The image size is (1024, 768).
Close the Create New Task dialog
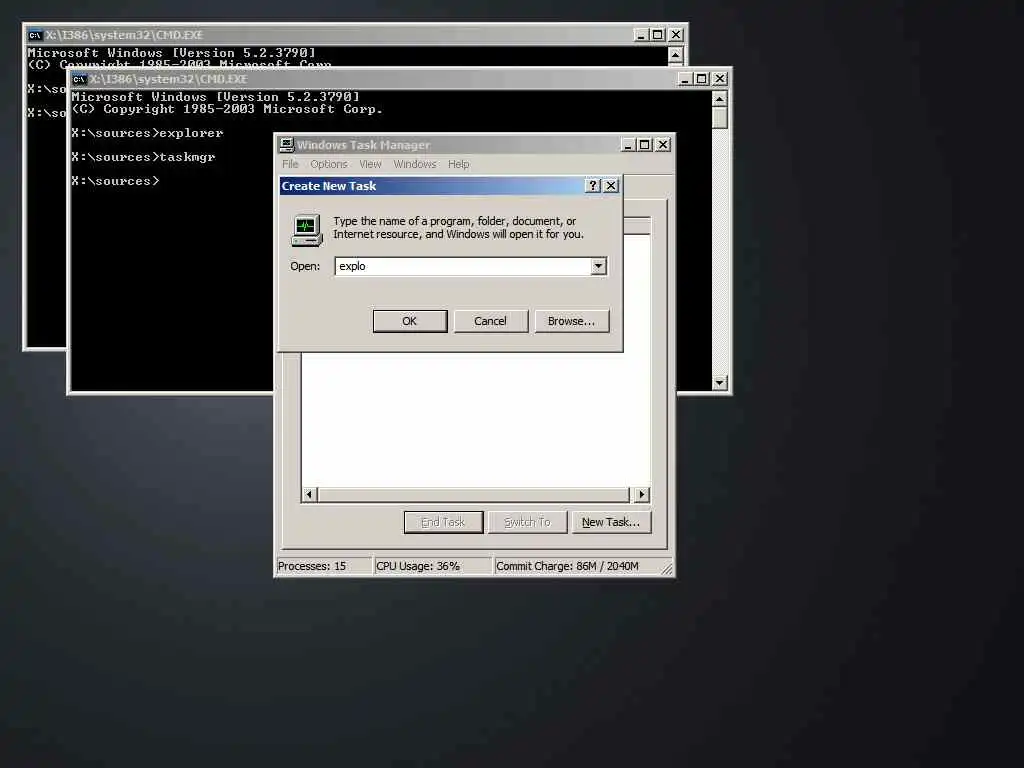pos(611,185)
